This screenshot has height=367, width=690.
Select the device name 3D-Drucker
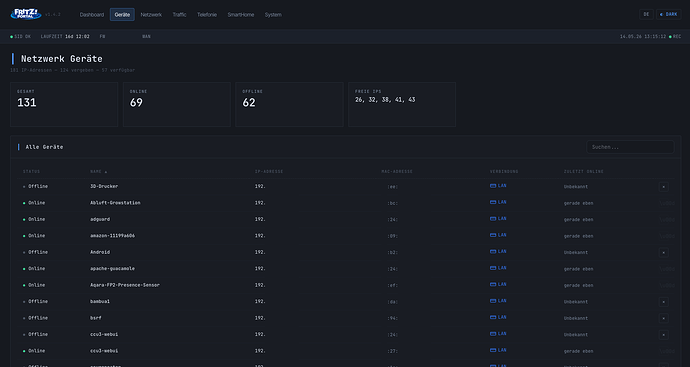tap(104, 187)
